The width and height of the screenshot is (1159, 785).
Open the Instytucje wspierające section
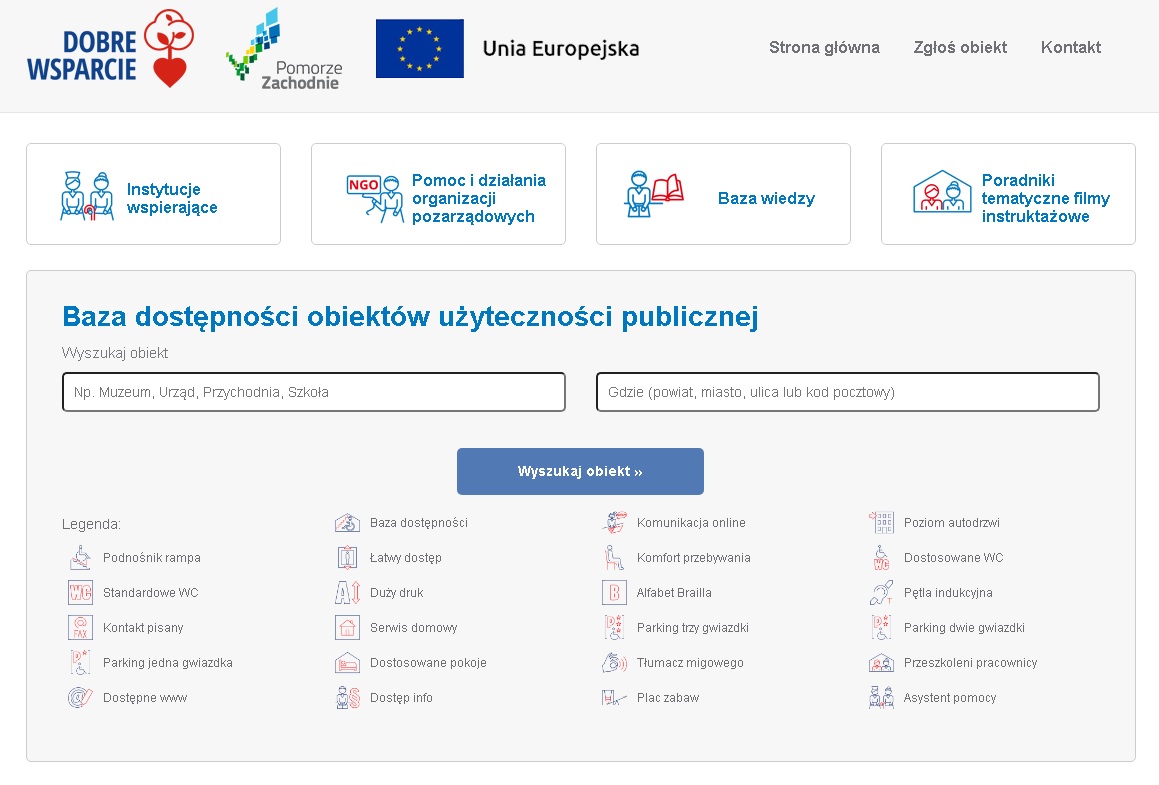pyautogui.click(x=153, y=193)
